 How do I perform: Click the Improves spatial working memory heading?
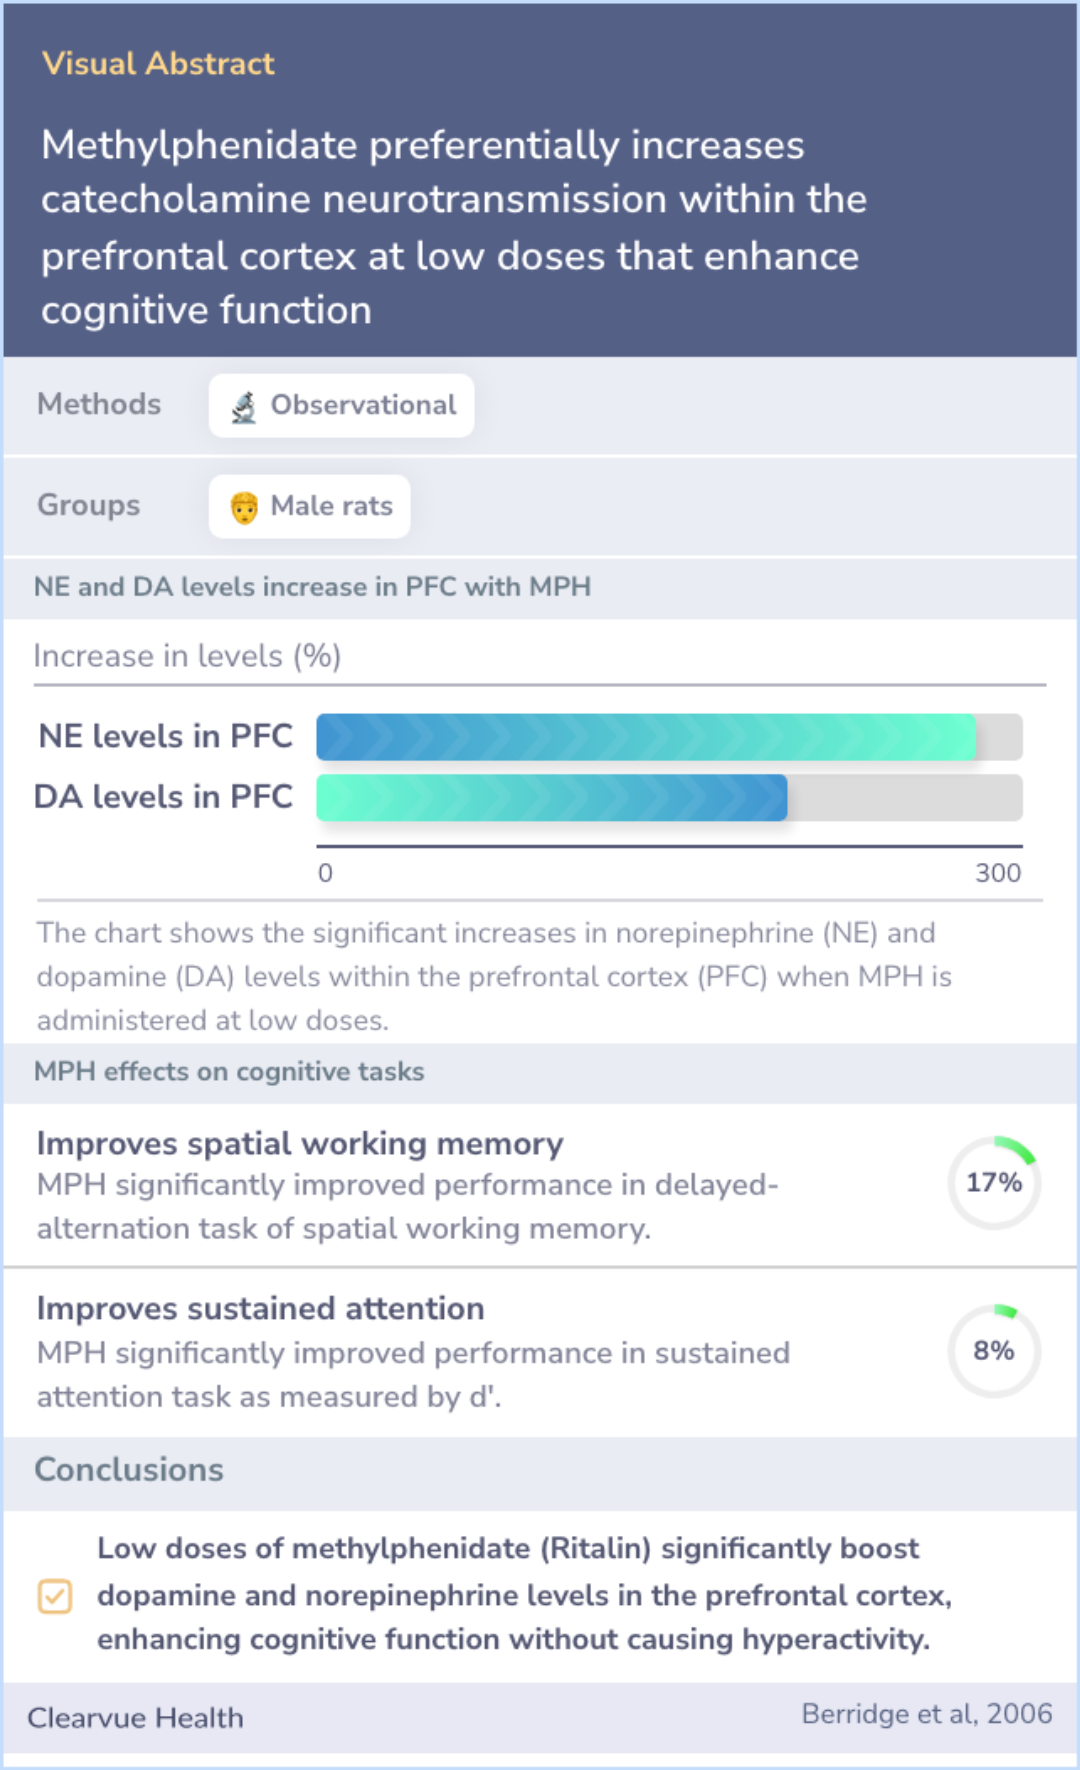[x=300, y=1143]
